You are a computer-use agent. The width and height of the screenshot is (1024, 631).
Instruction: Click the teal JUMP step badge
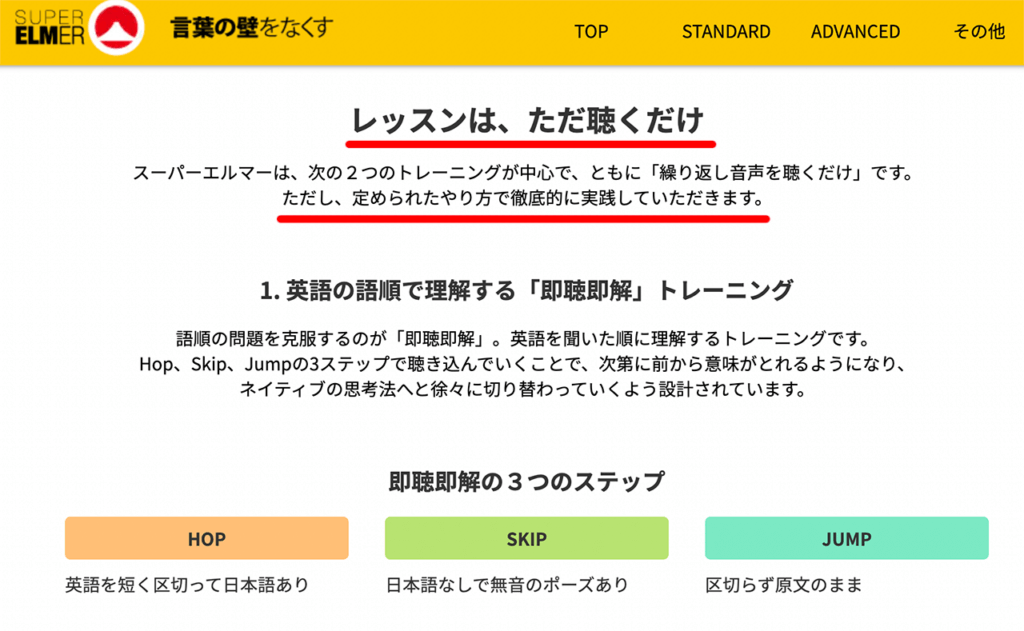pyautogui.click(x=847, y=538)
